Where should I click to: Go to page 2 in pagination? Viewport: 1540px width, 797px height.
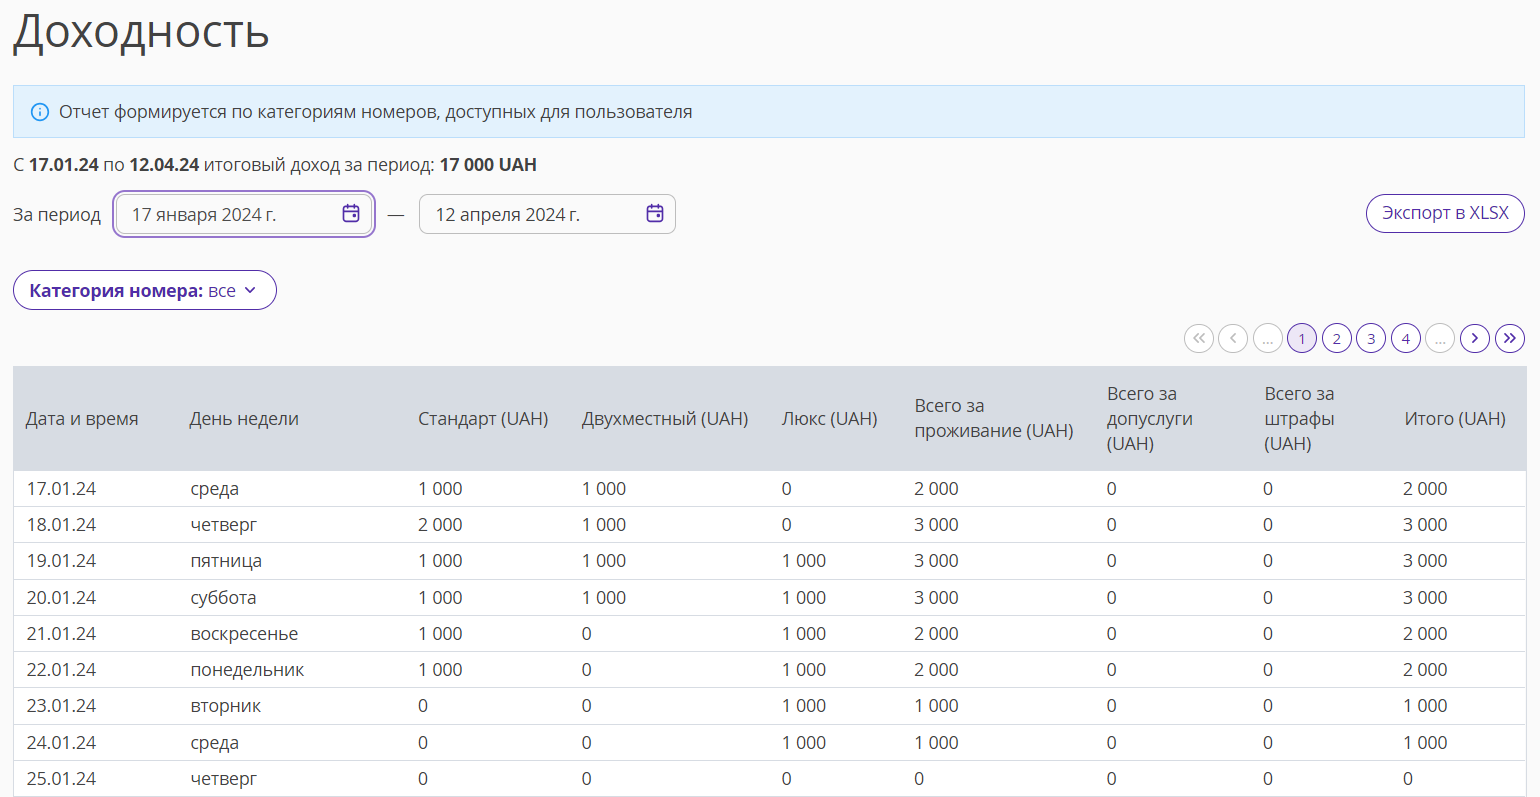click(x=1337, y=338)
